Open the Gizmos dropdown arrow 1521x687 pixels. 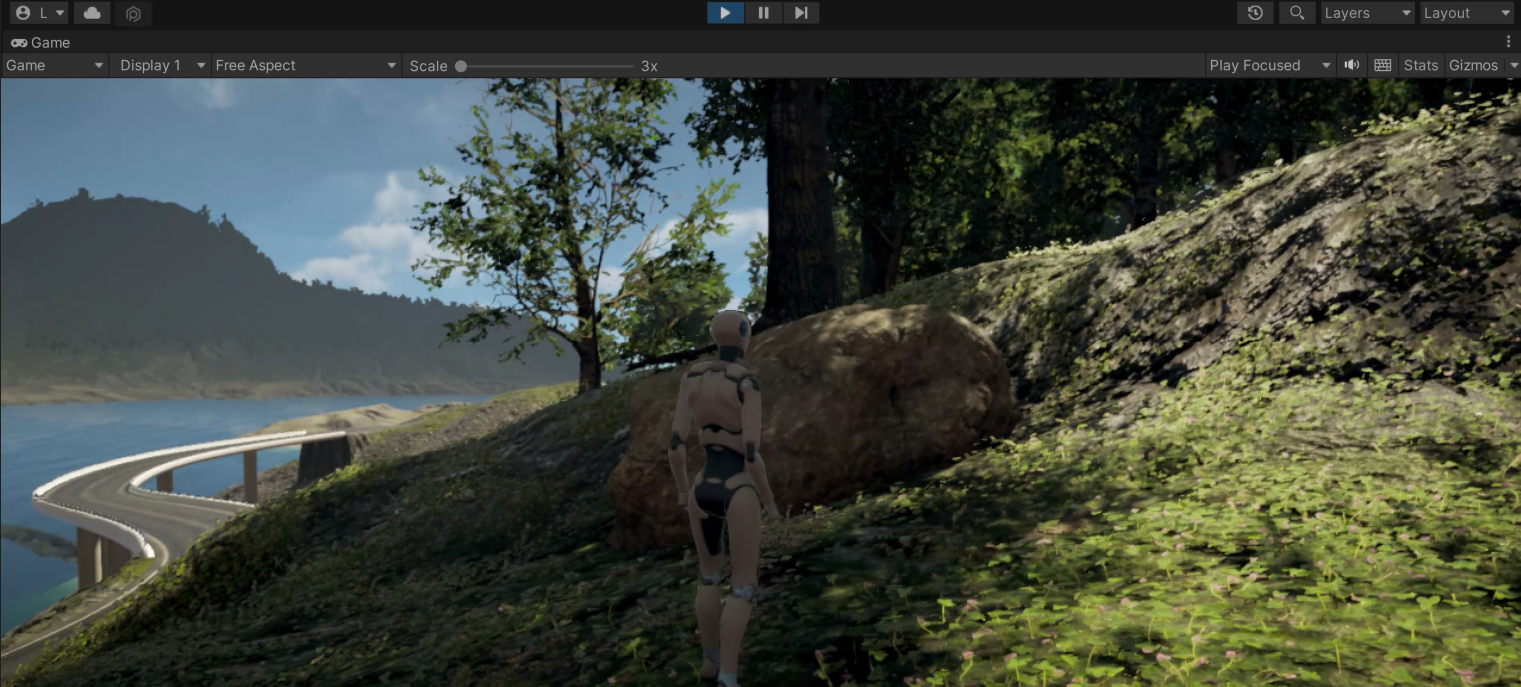(x=1512, y=65)
